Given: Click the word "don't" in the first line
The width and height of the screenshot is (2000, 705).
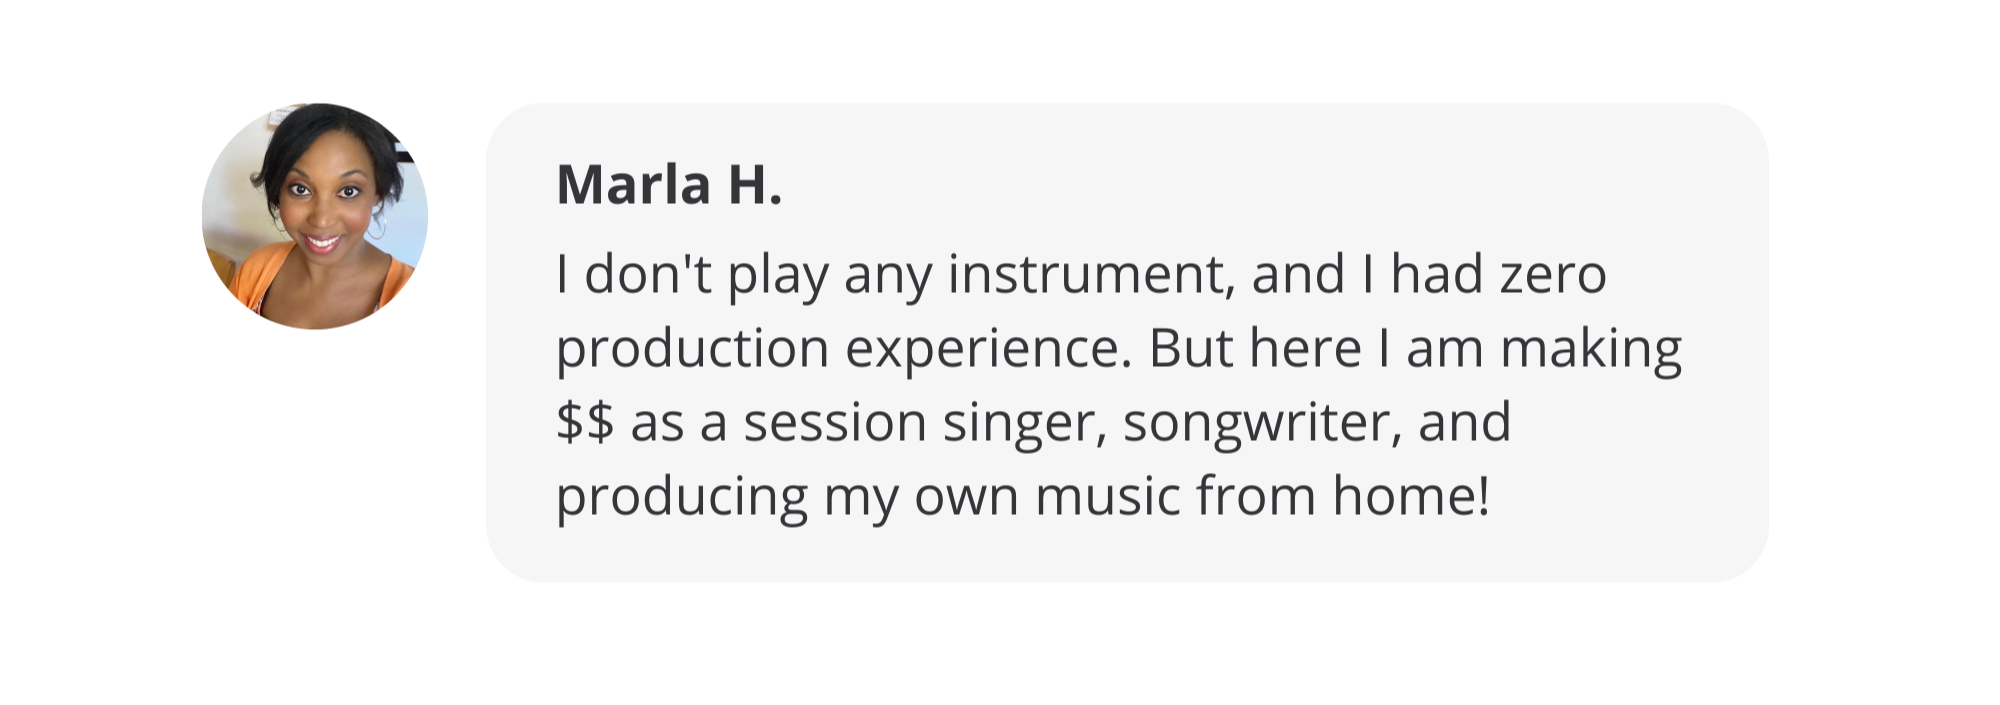Looking at the screenshot, I should (x=648, y=275).
